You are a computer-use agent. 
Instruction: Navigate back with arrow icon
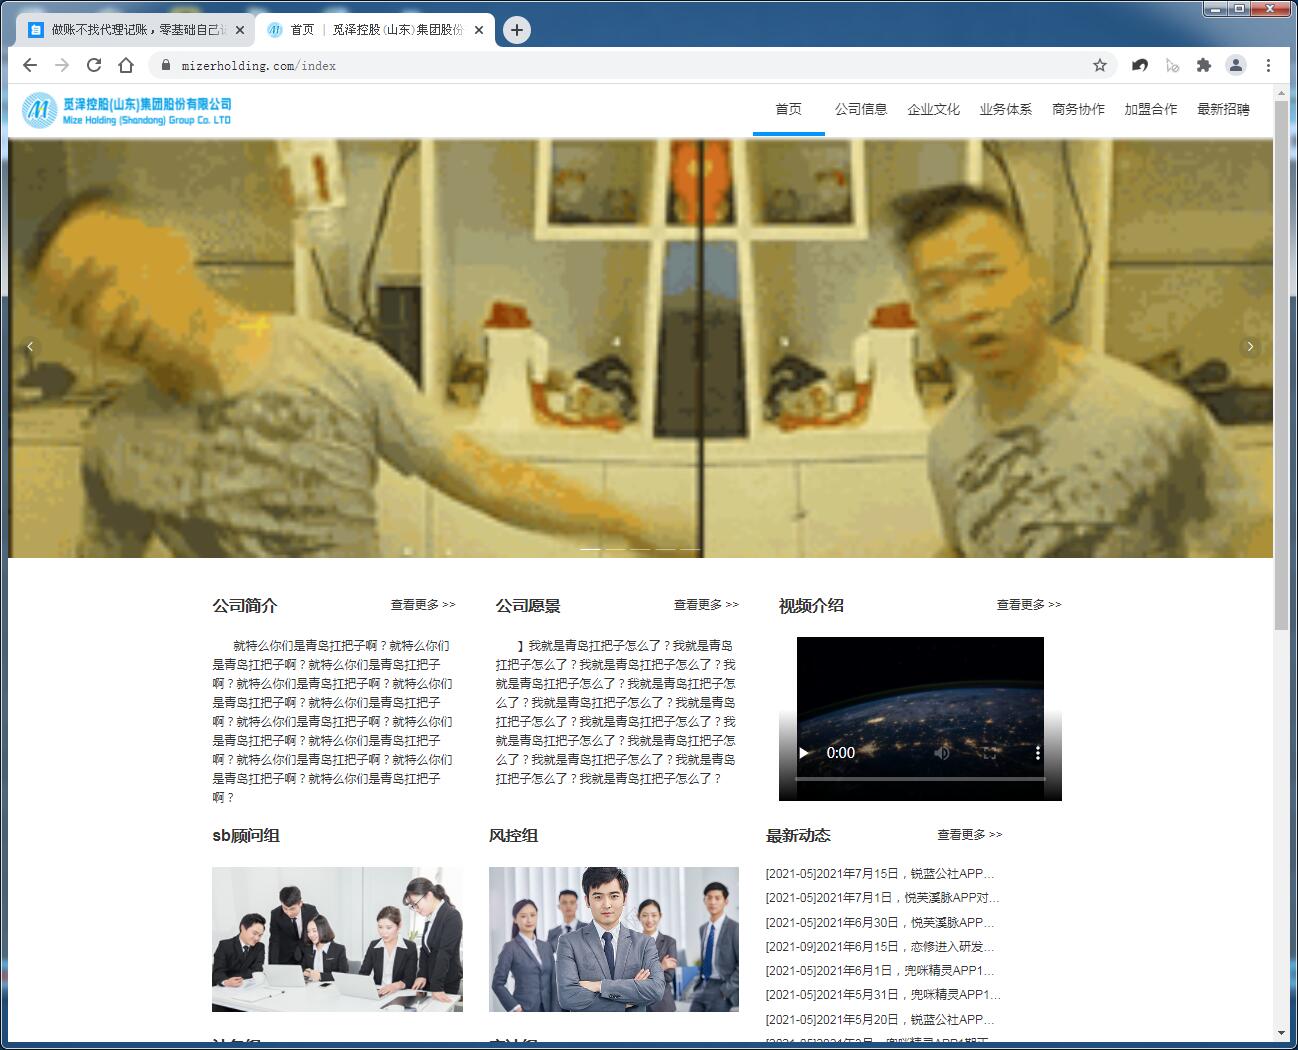pyautogui.click(x=30, y=65)
